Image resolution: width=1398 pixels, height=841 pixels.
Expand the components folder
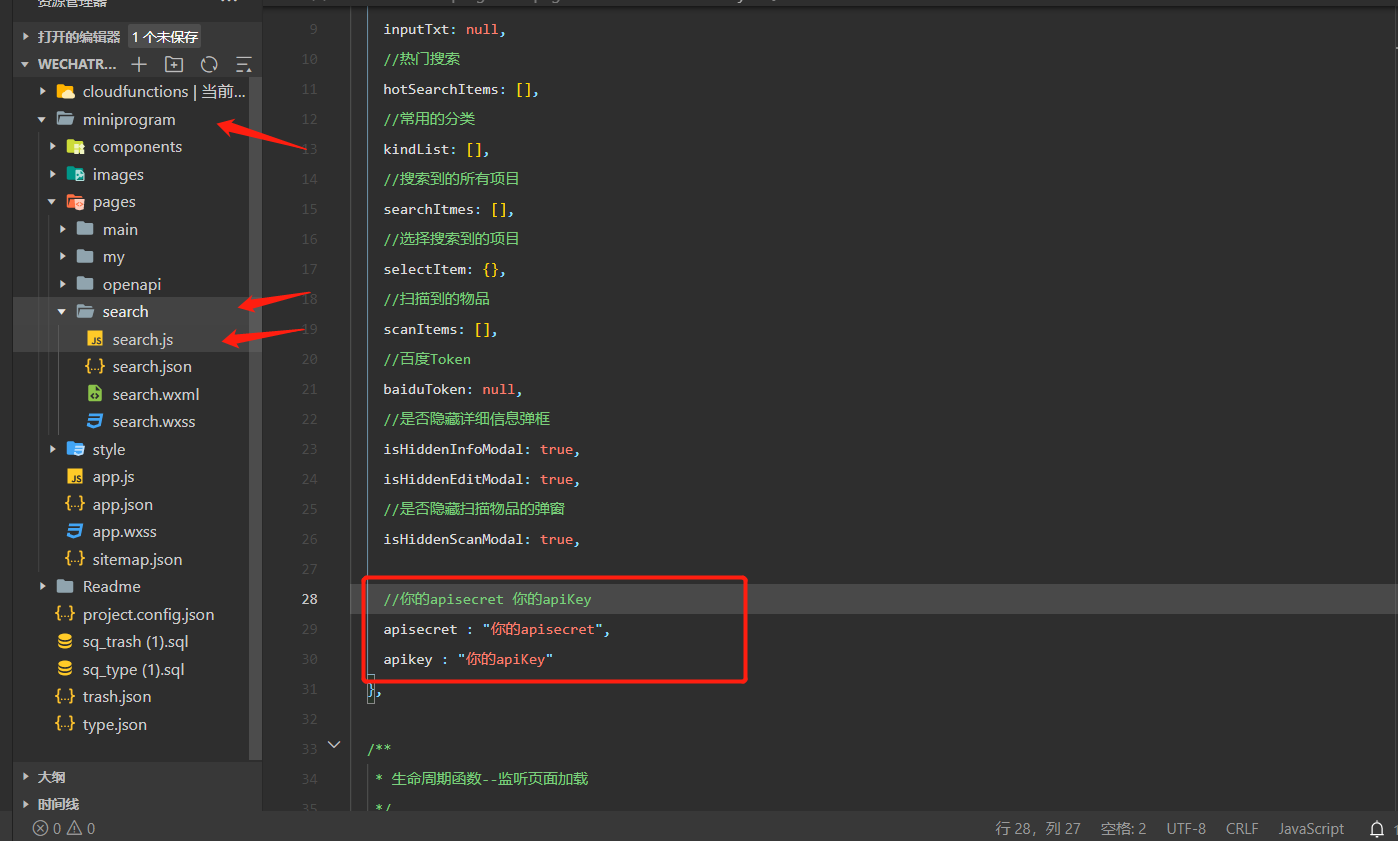pos(137,146)
